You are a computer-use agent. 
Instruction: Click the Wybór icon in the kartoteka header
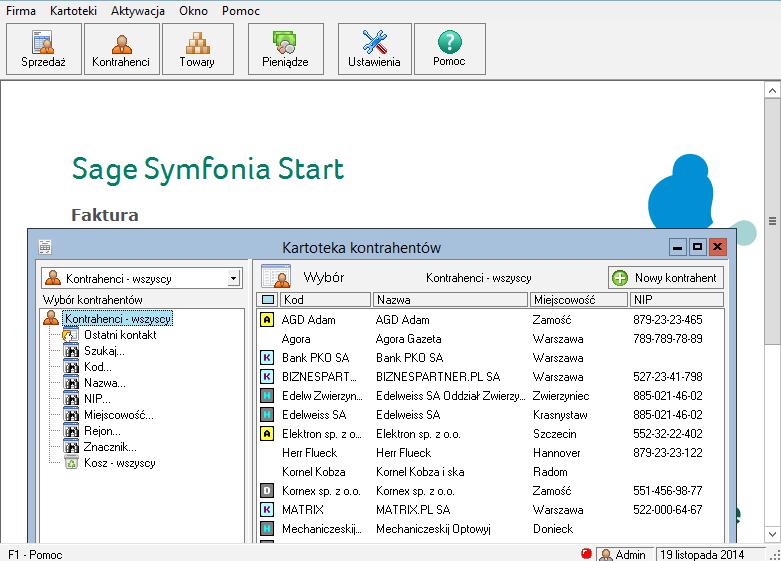[x=276, y=277]
